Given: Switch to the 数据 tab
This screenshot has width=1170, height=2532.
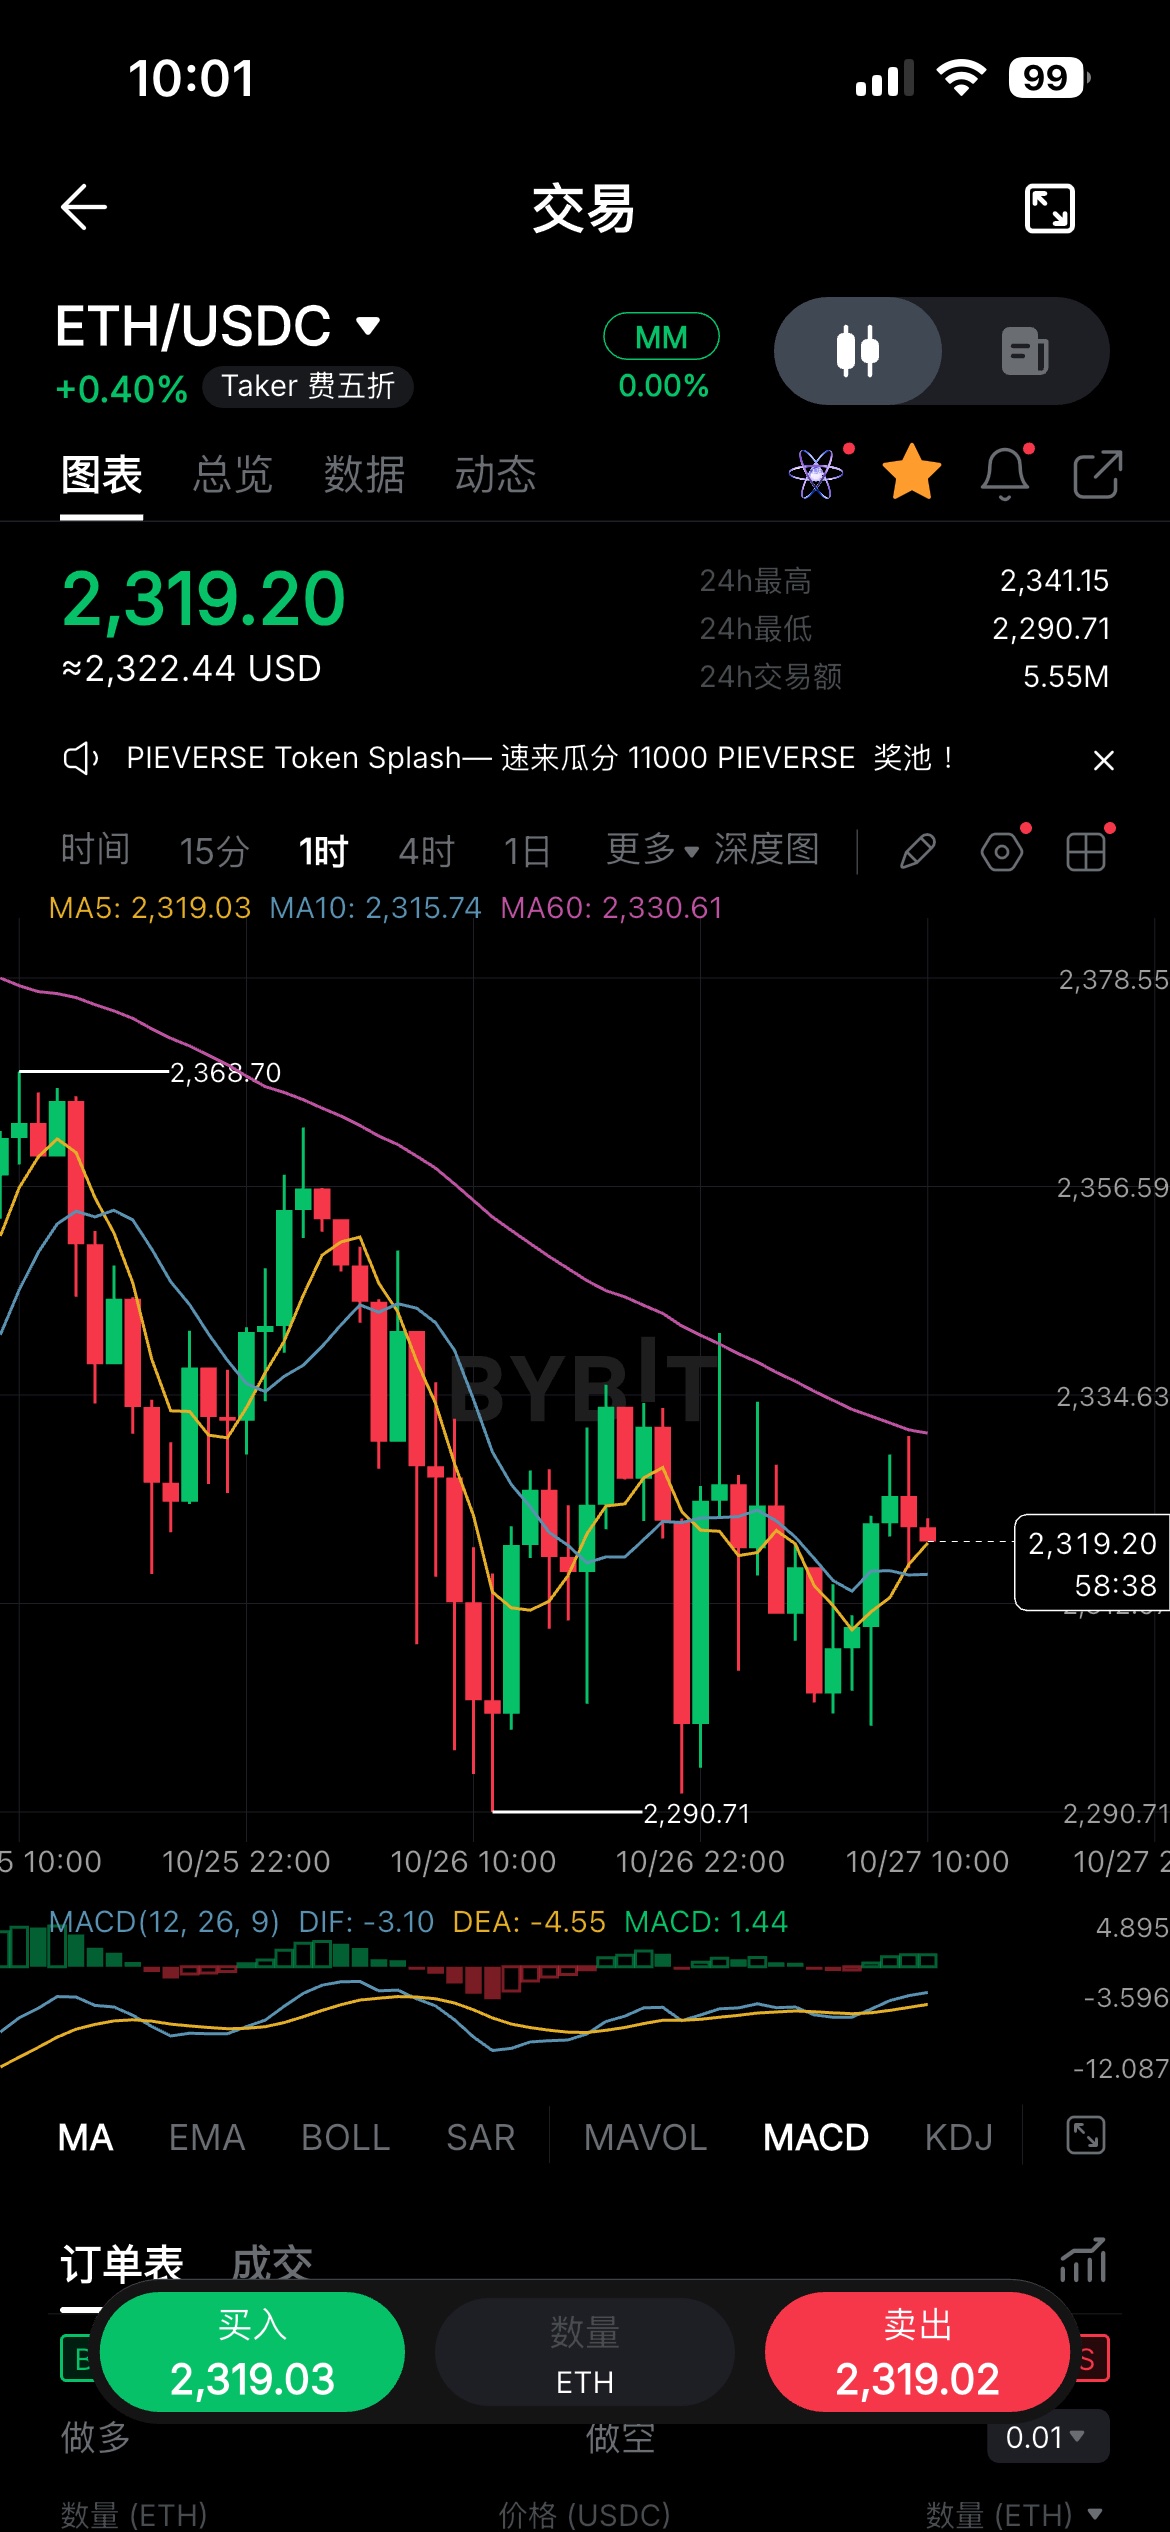Looking at the screenshot, I should click(364, 474).
